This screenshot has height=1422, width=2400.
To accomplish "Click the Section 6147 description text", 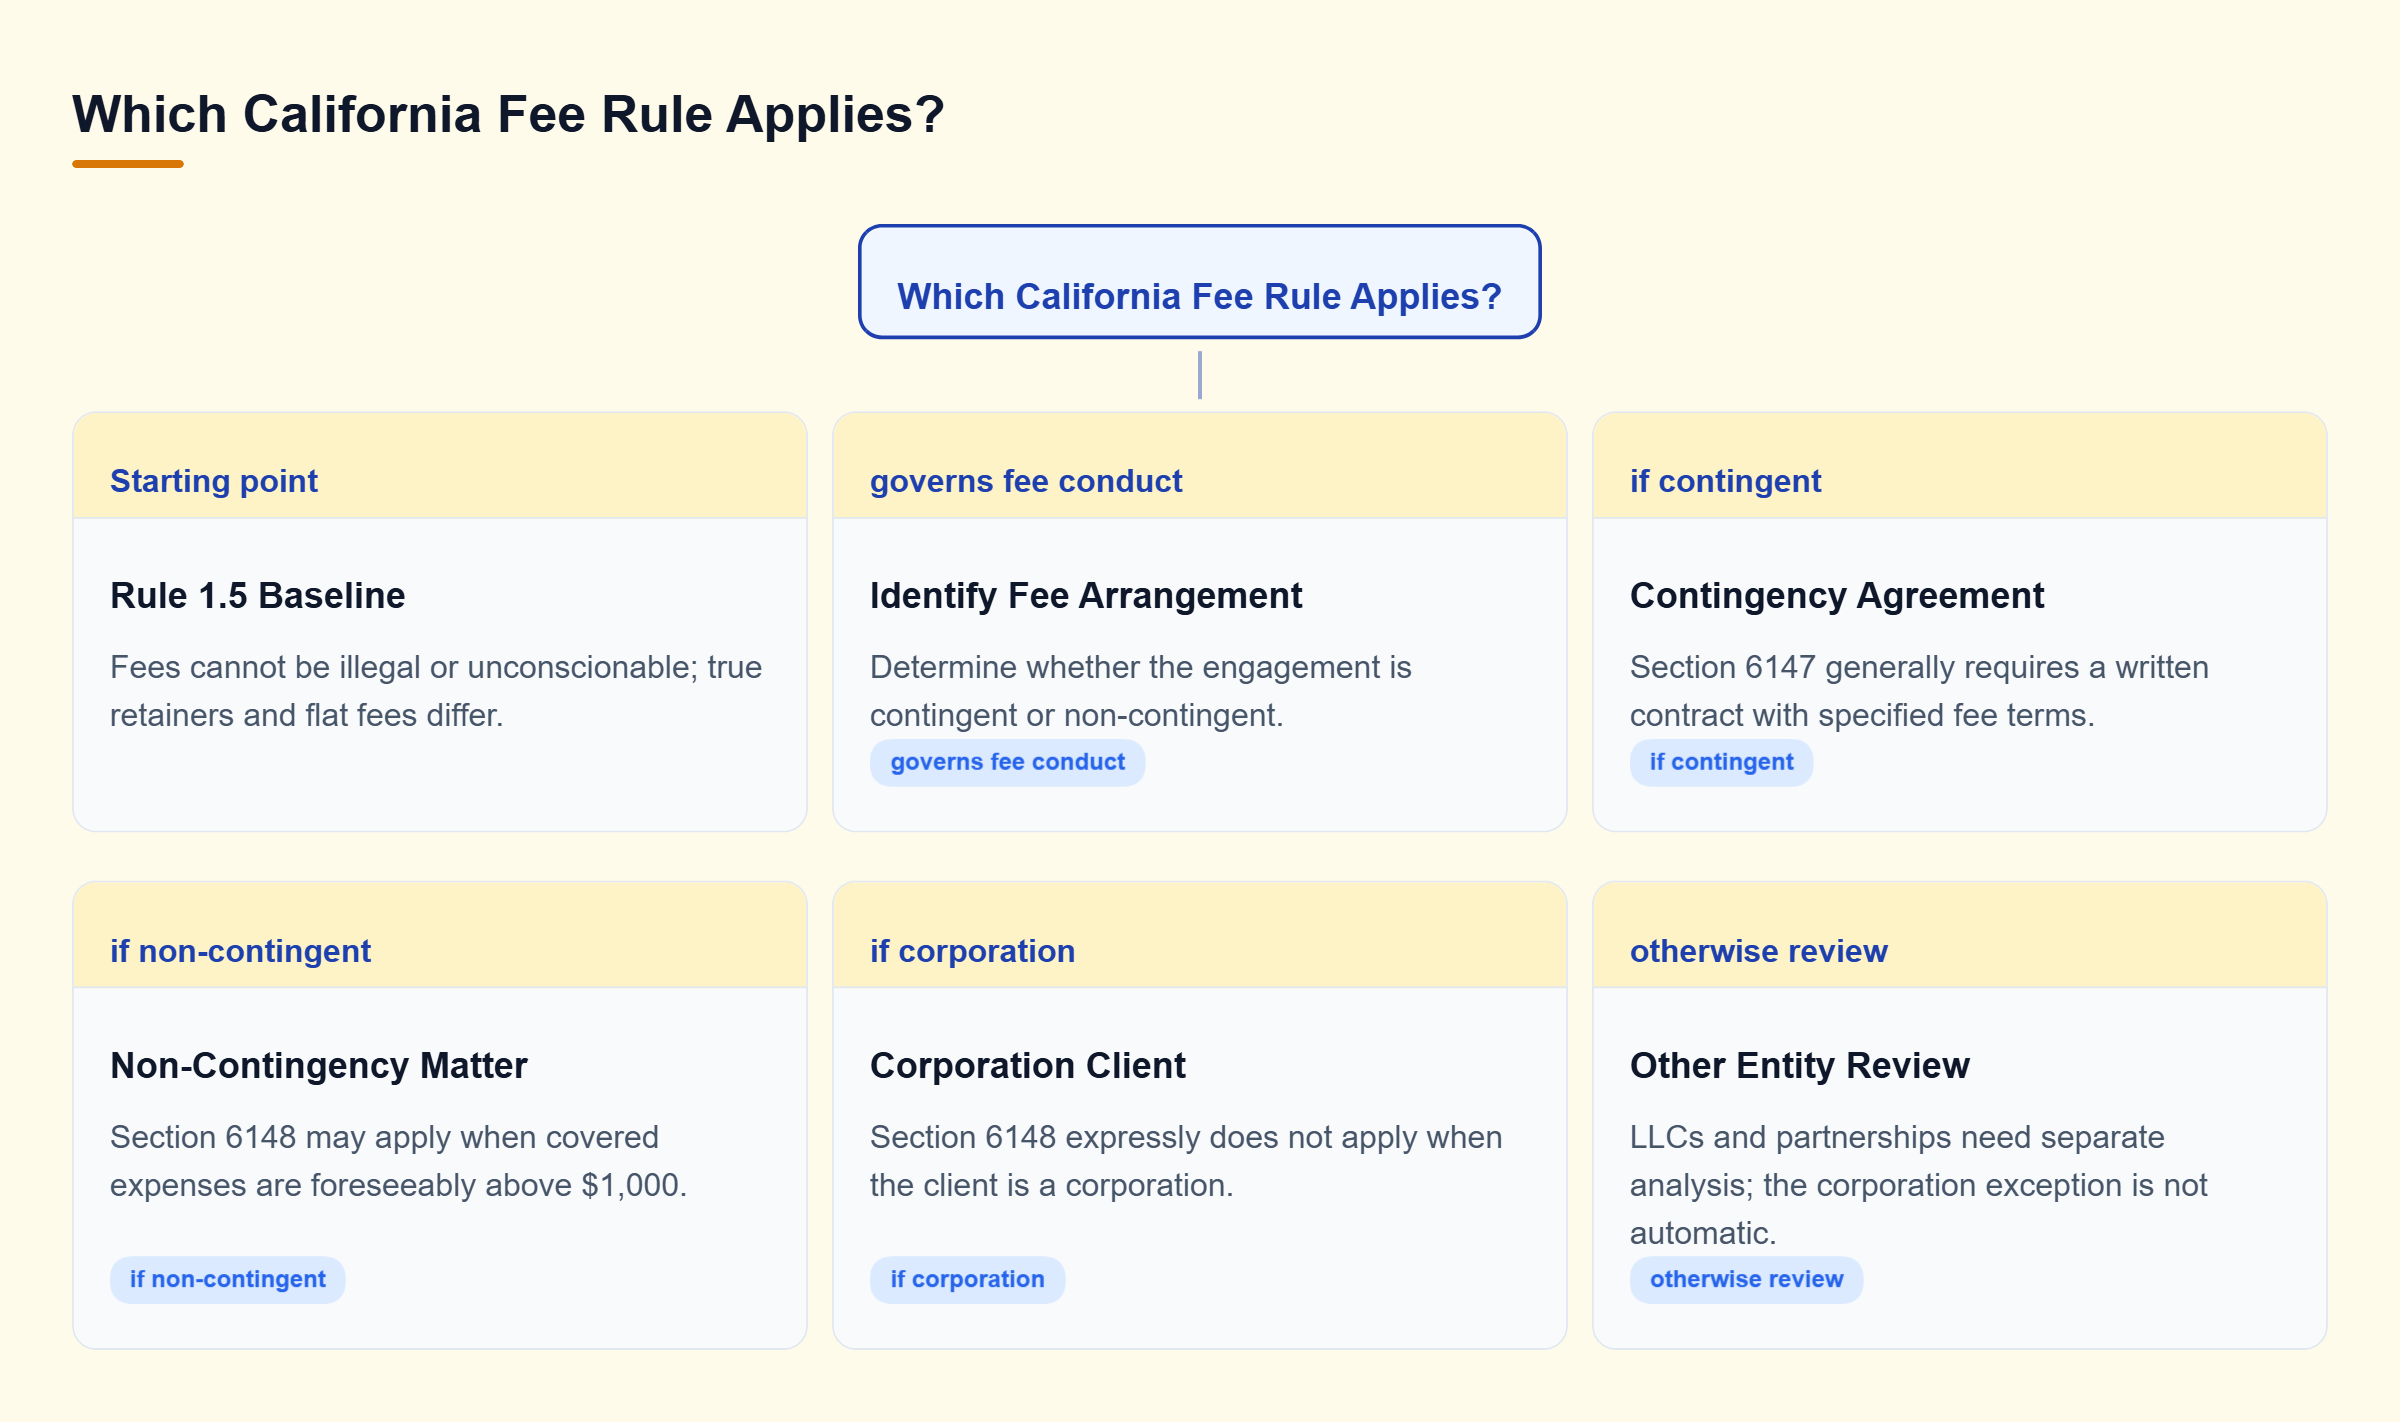I will (1919, 691).
